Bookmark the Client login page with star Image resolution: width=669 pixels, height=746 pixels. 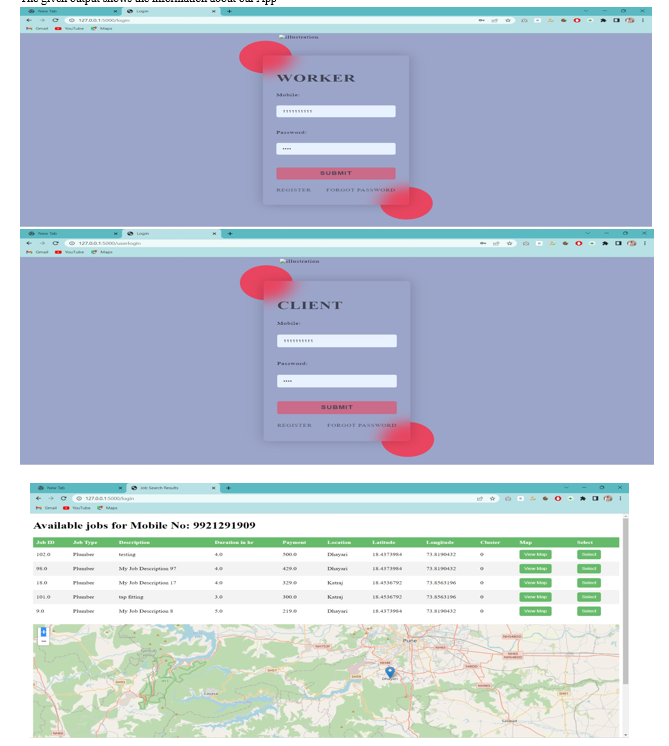(509, 243)
